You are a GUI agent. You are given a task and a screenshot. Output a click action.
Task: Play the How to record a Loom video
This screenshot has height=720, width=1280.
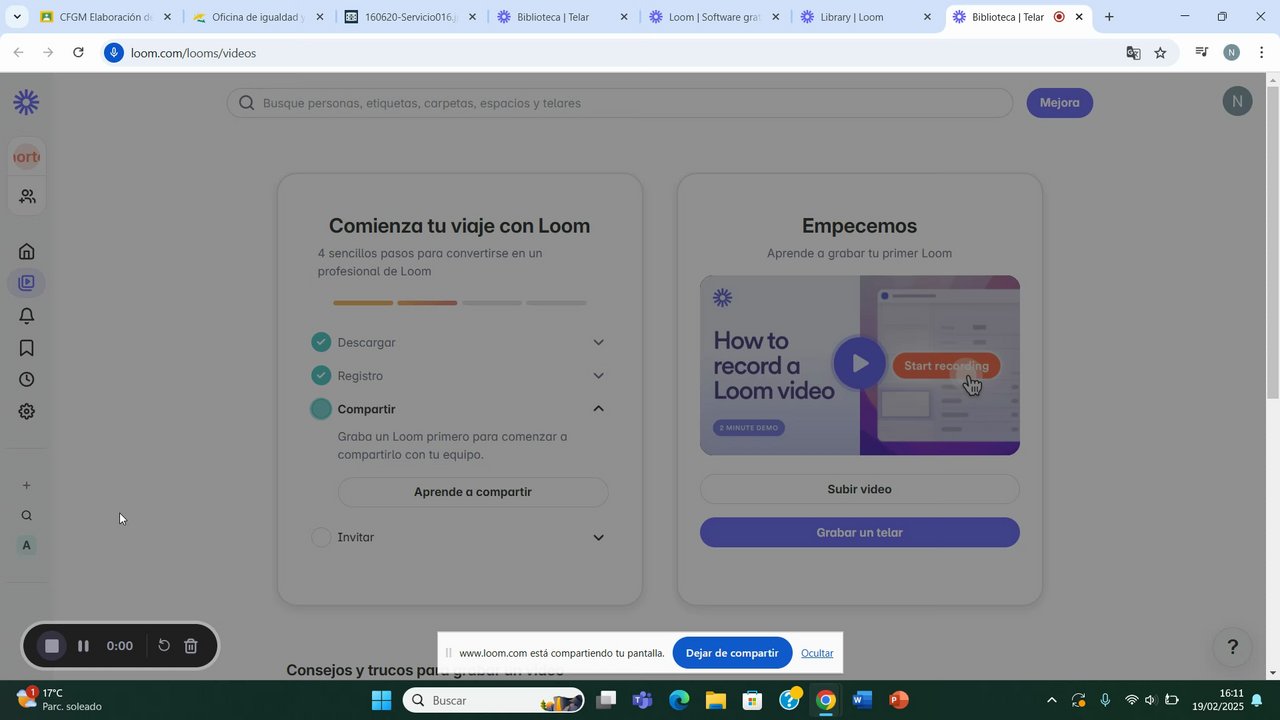859,364
